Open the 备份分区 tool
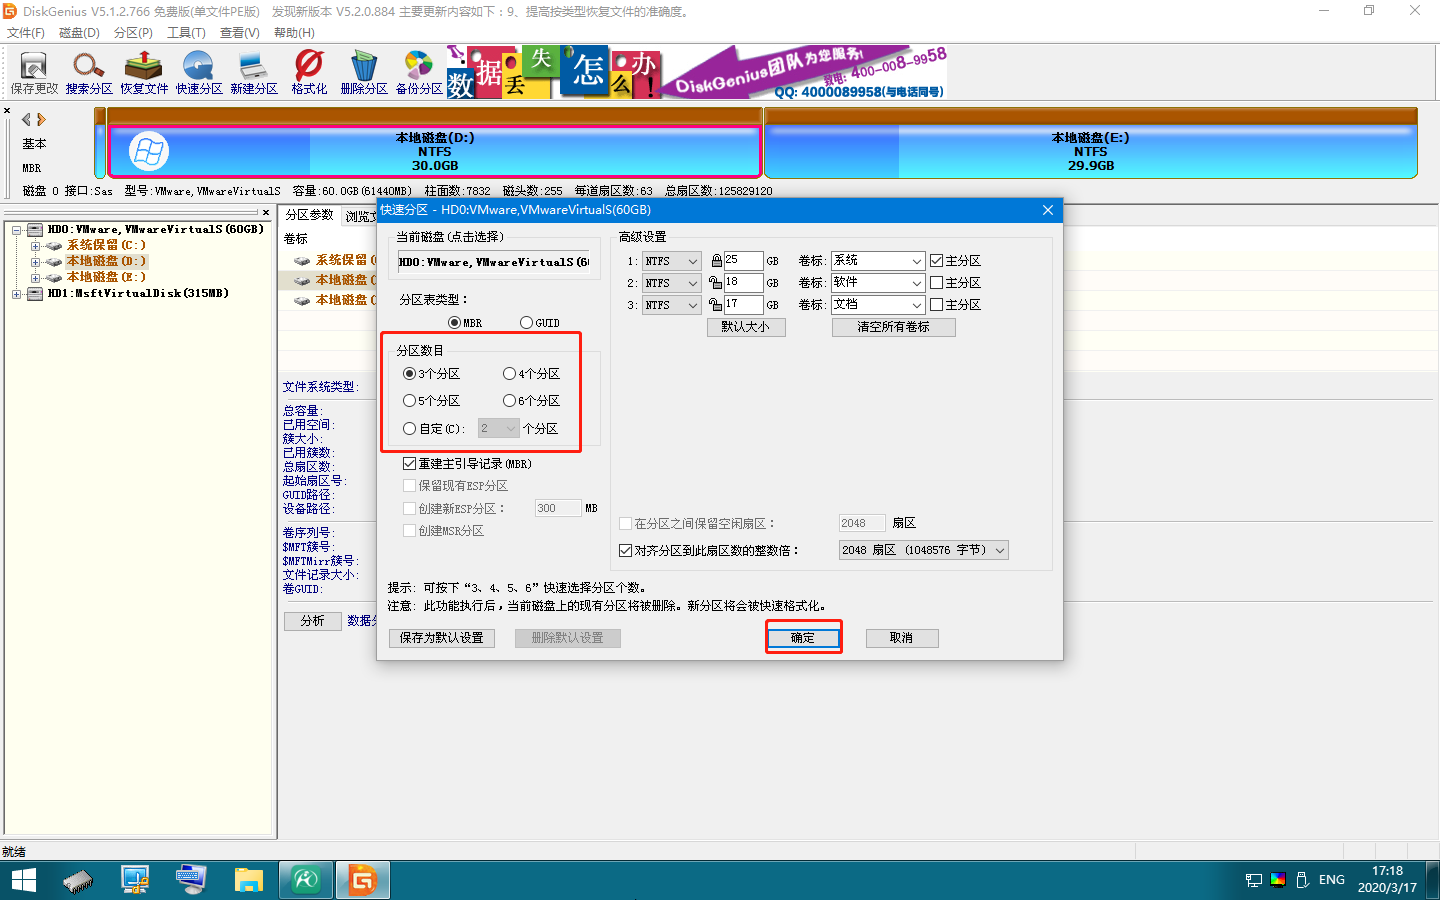1440x900 pixels. click(x=417, y=70)
